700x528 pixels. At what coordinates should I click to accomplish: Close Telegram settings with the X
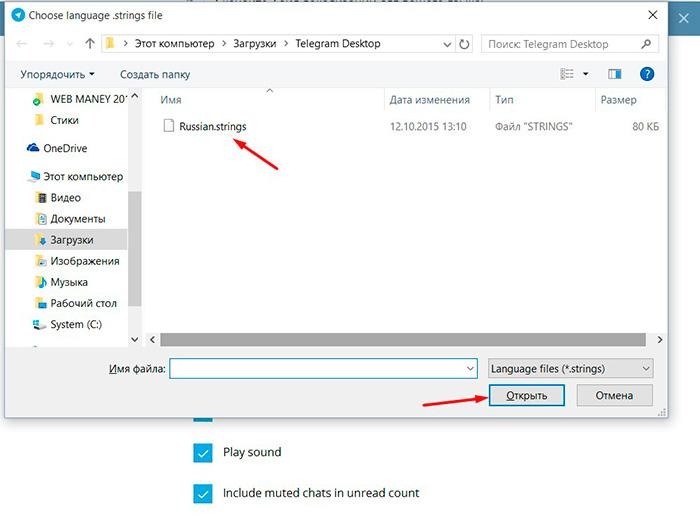tap(683, 18)
